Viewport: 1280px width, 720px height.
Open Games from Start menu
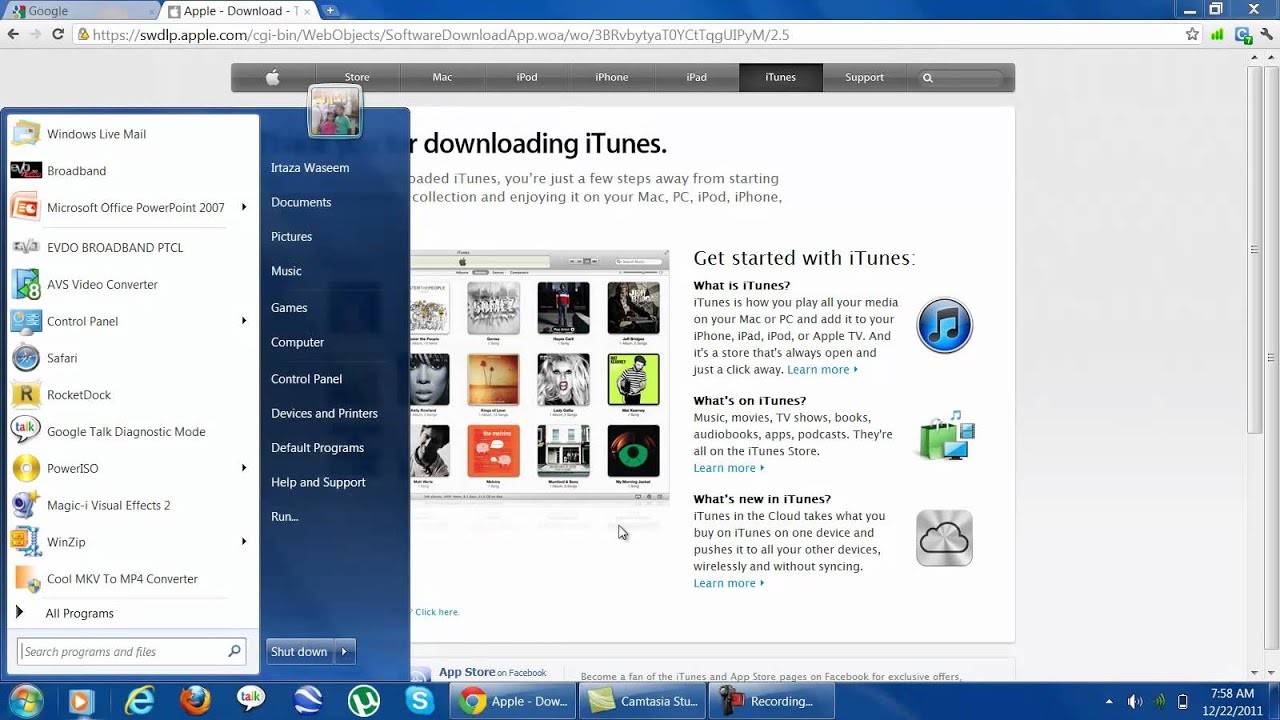click(289, 308)
